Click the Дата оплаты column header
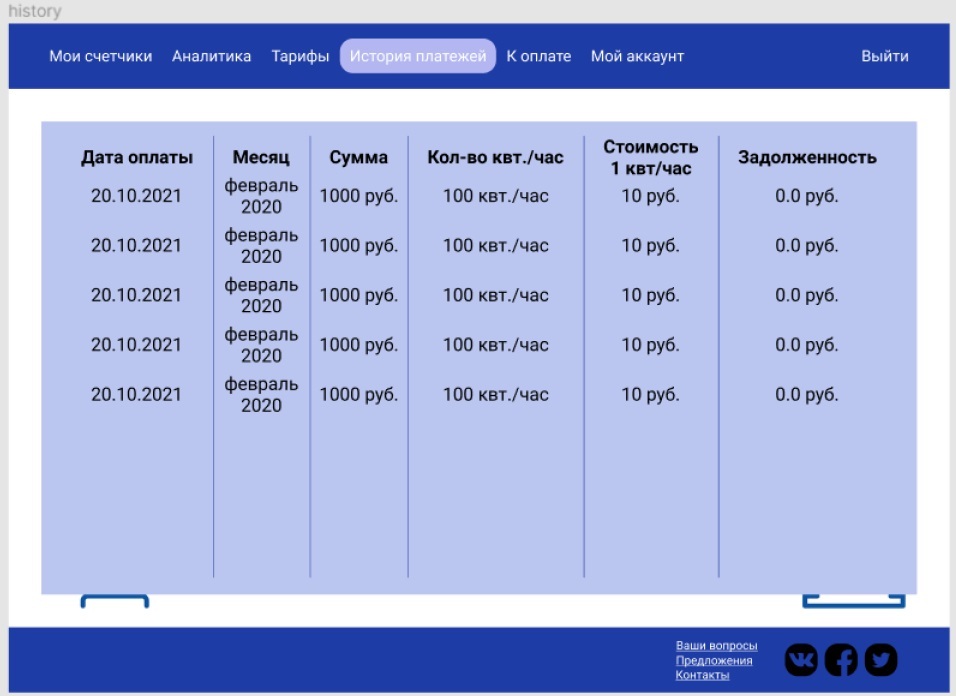The width and height of the screenshot is (956, 696). click(x=137, y=157)
